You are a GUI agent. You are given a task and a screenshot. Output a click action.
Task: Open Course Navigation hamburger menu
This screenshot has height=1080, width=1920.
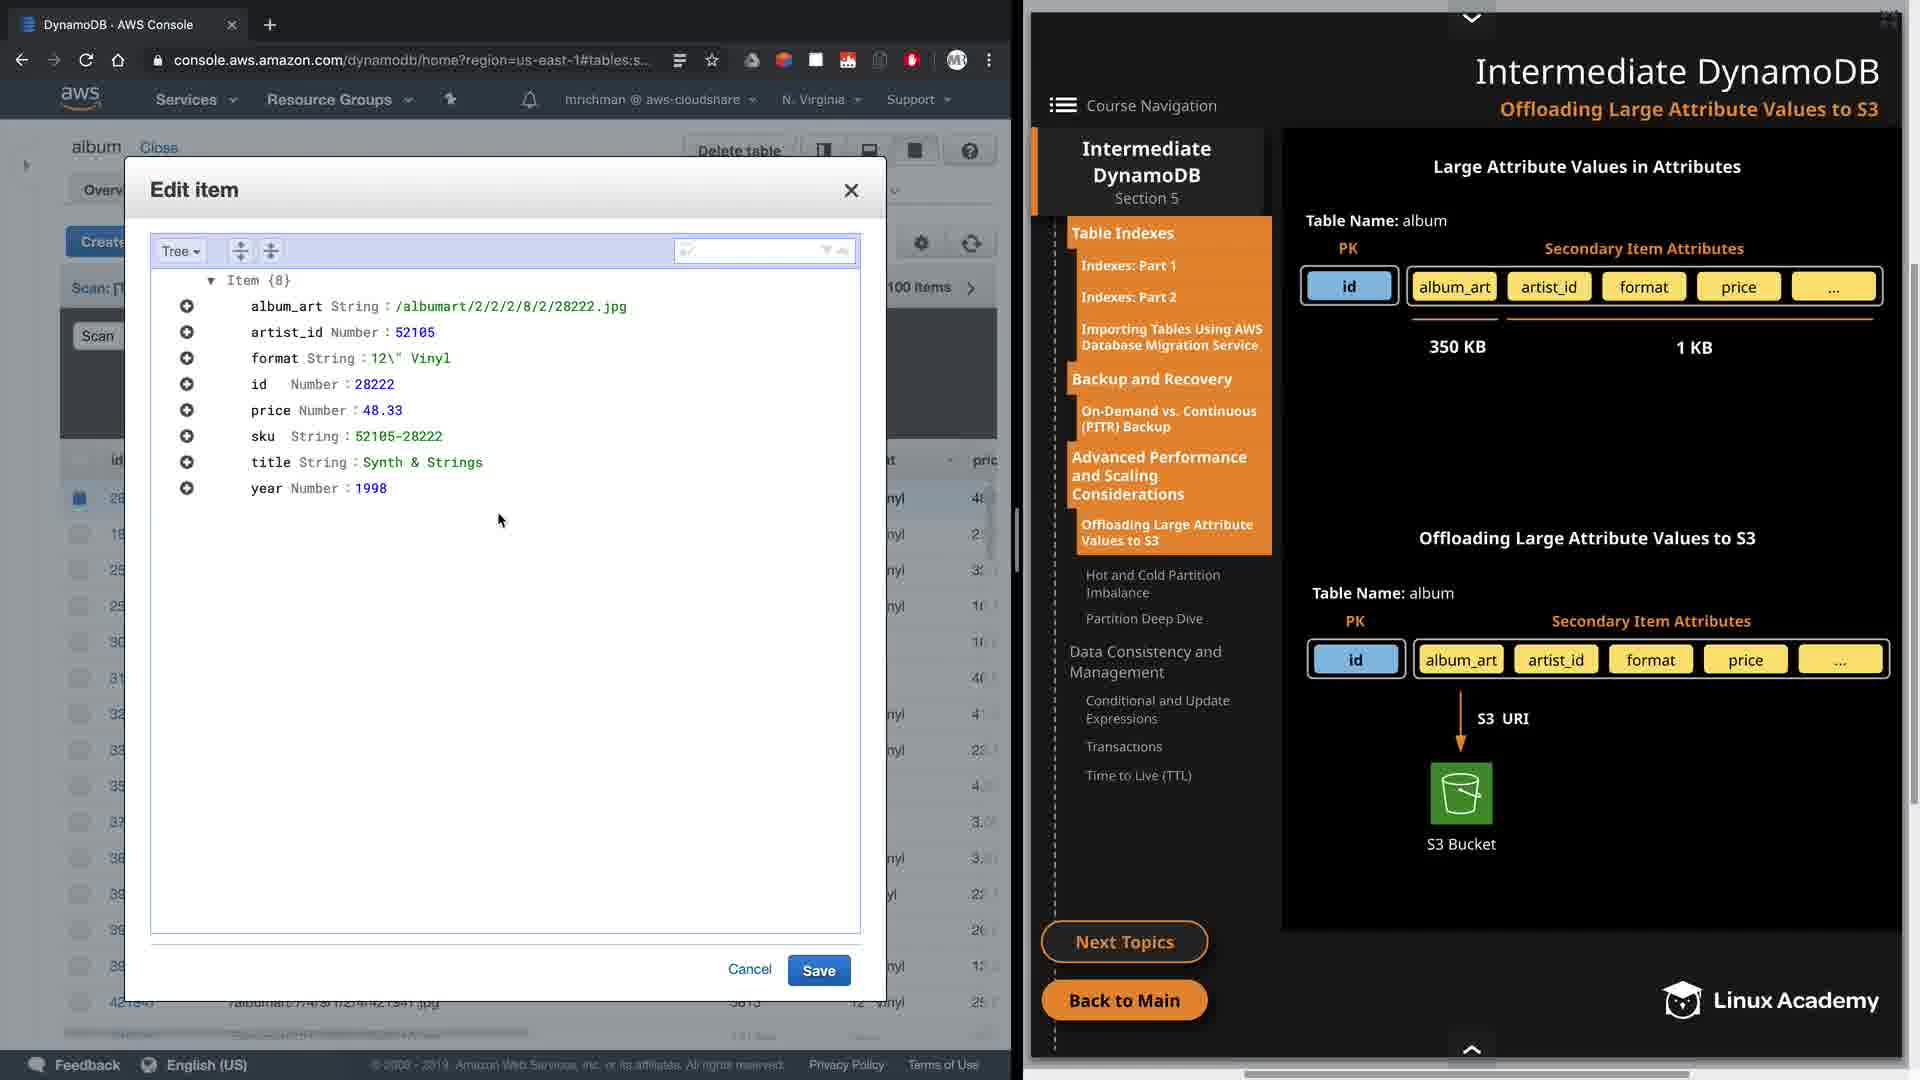click(x=1062, y=106)
